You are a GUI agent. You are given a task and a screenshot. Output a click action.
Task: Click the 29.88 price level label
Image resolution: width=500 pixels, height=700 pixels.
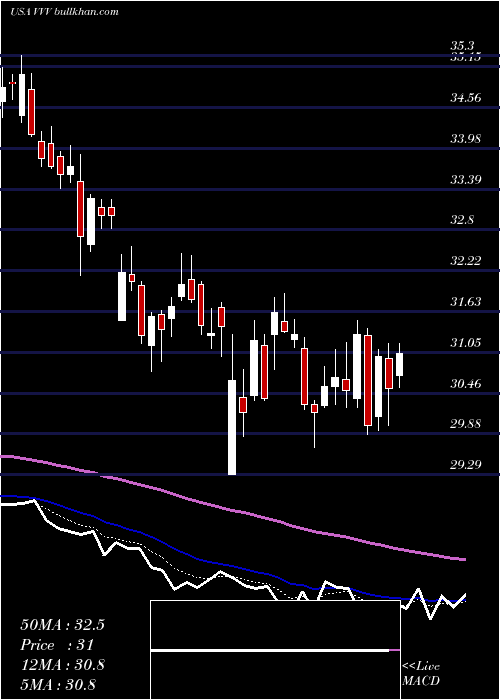pyautogui.click(x=466, y=423)
